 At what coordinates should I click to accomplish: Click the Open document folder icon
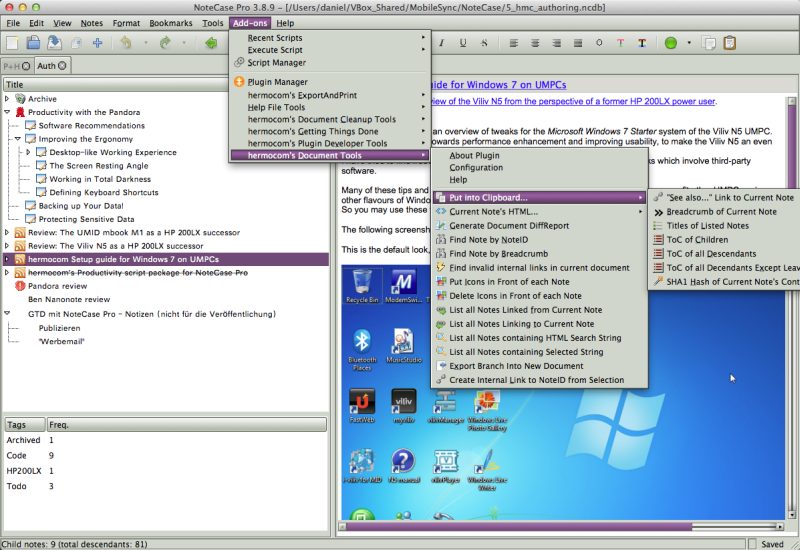pyautogui.click(x=33, y=43)
